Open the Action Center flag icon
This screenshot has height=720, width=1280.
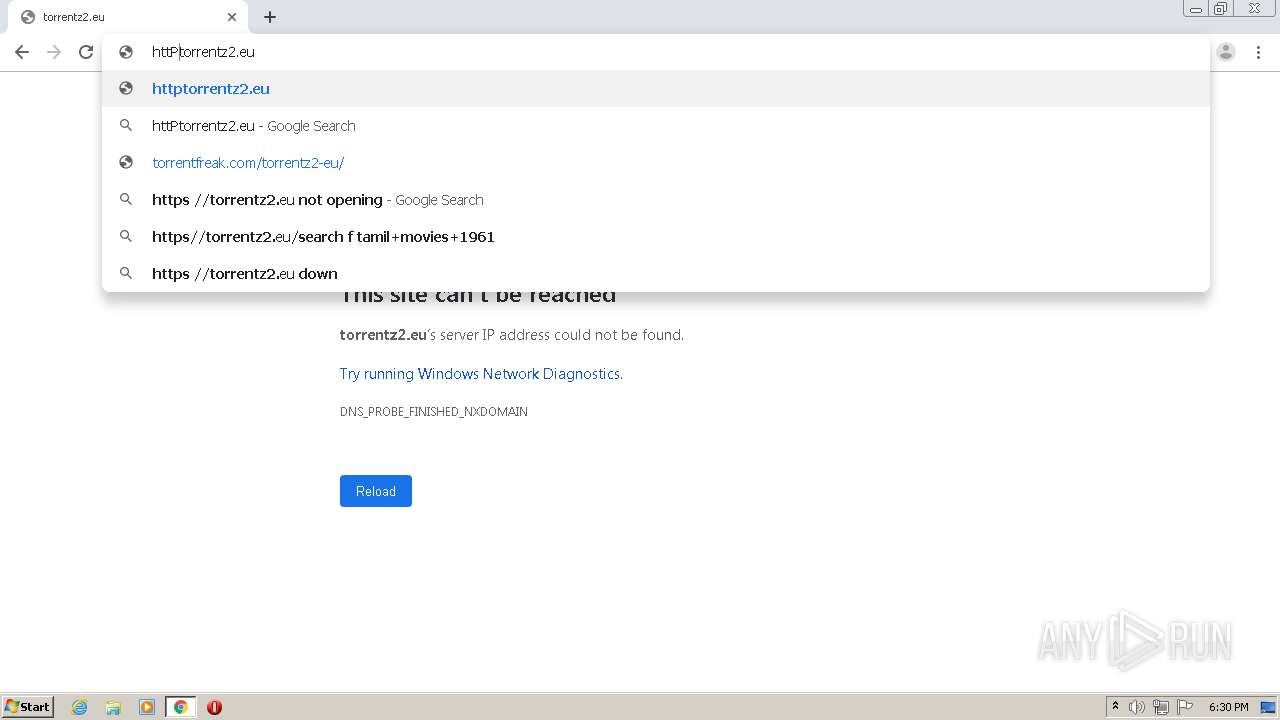pyautogui.click(x=1185, y=707)
